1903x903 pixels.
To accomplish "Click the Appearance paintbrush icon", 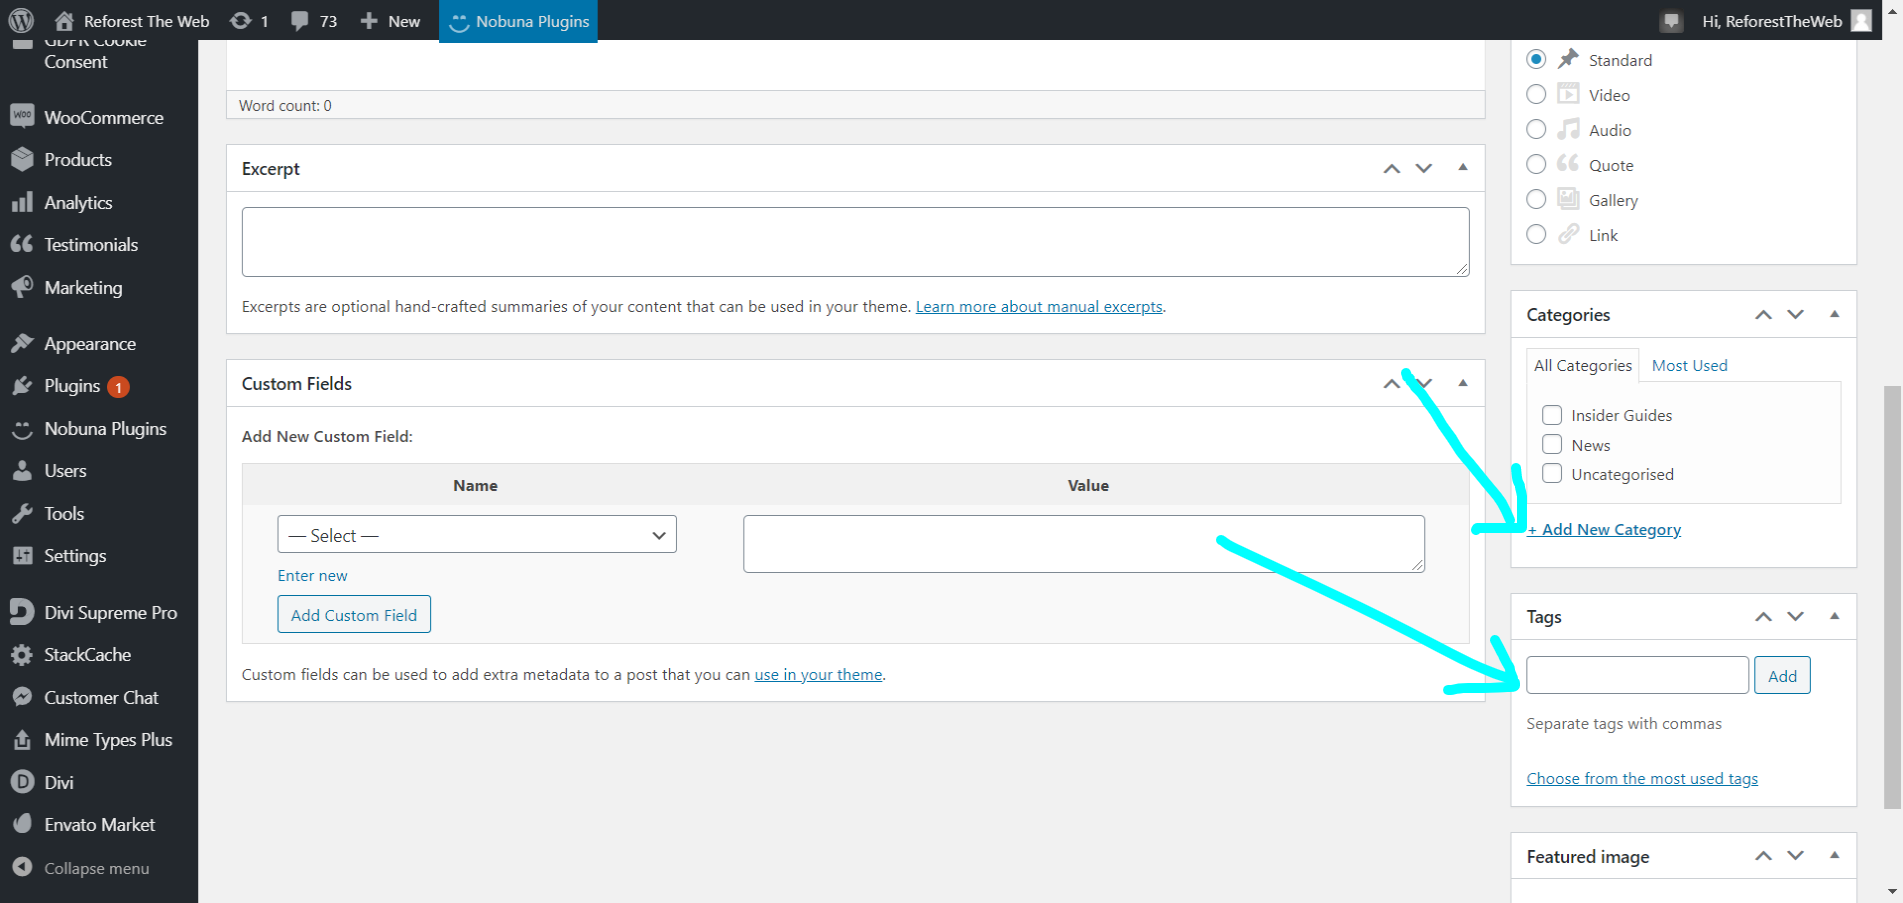I will click(22, 343).
